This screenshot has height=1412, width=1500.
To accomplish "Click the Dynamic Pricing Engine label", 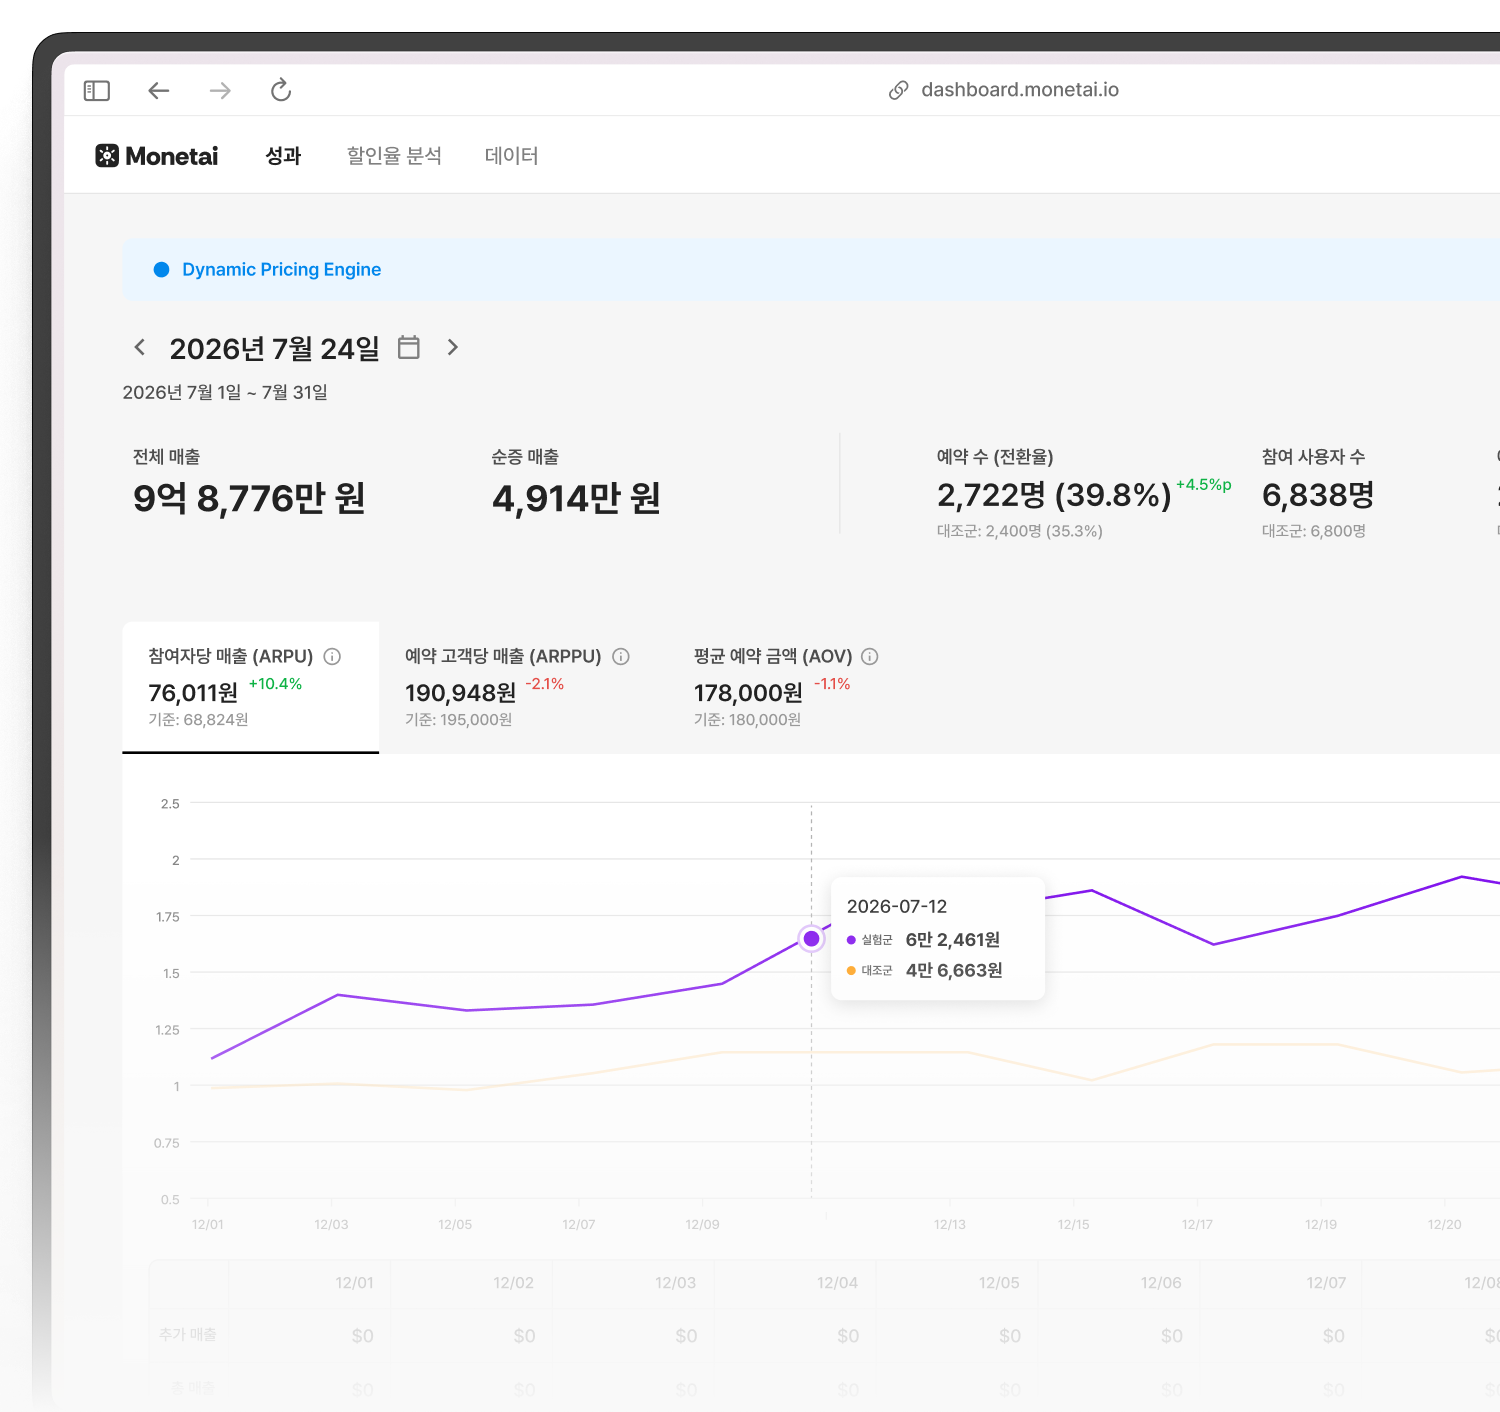I will (281, 269).
